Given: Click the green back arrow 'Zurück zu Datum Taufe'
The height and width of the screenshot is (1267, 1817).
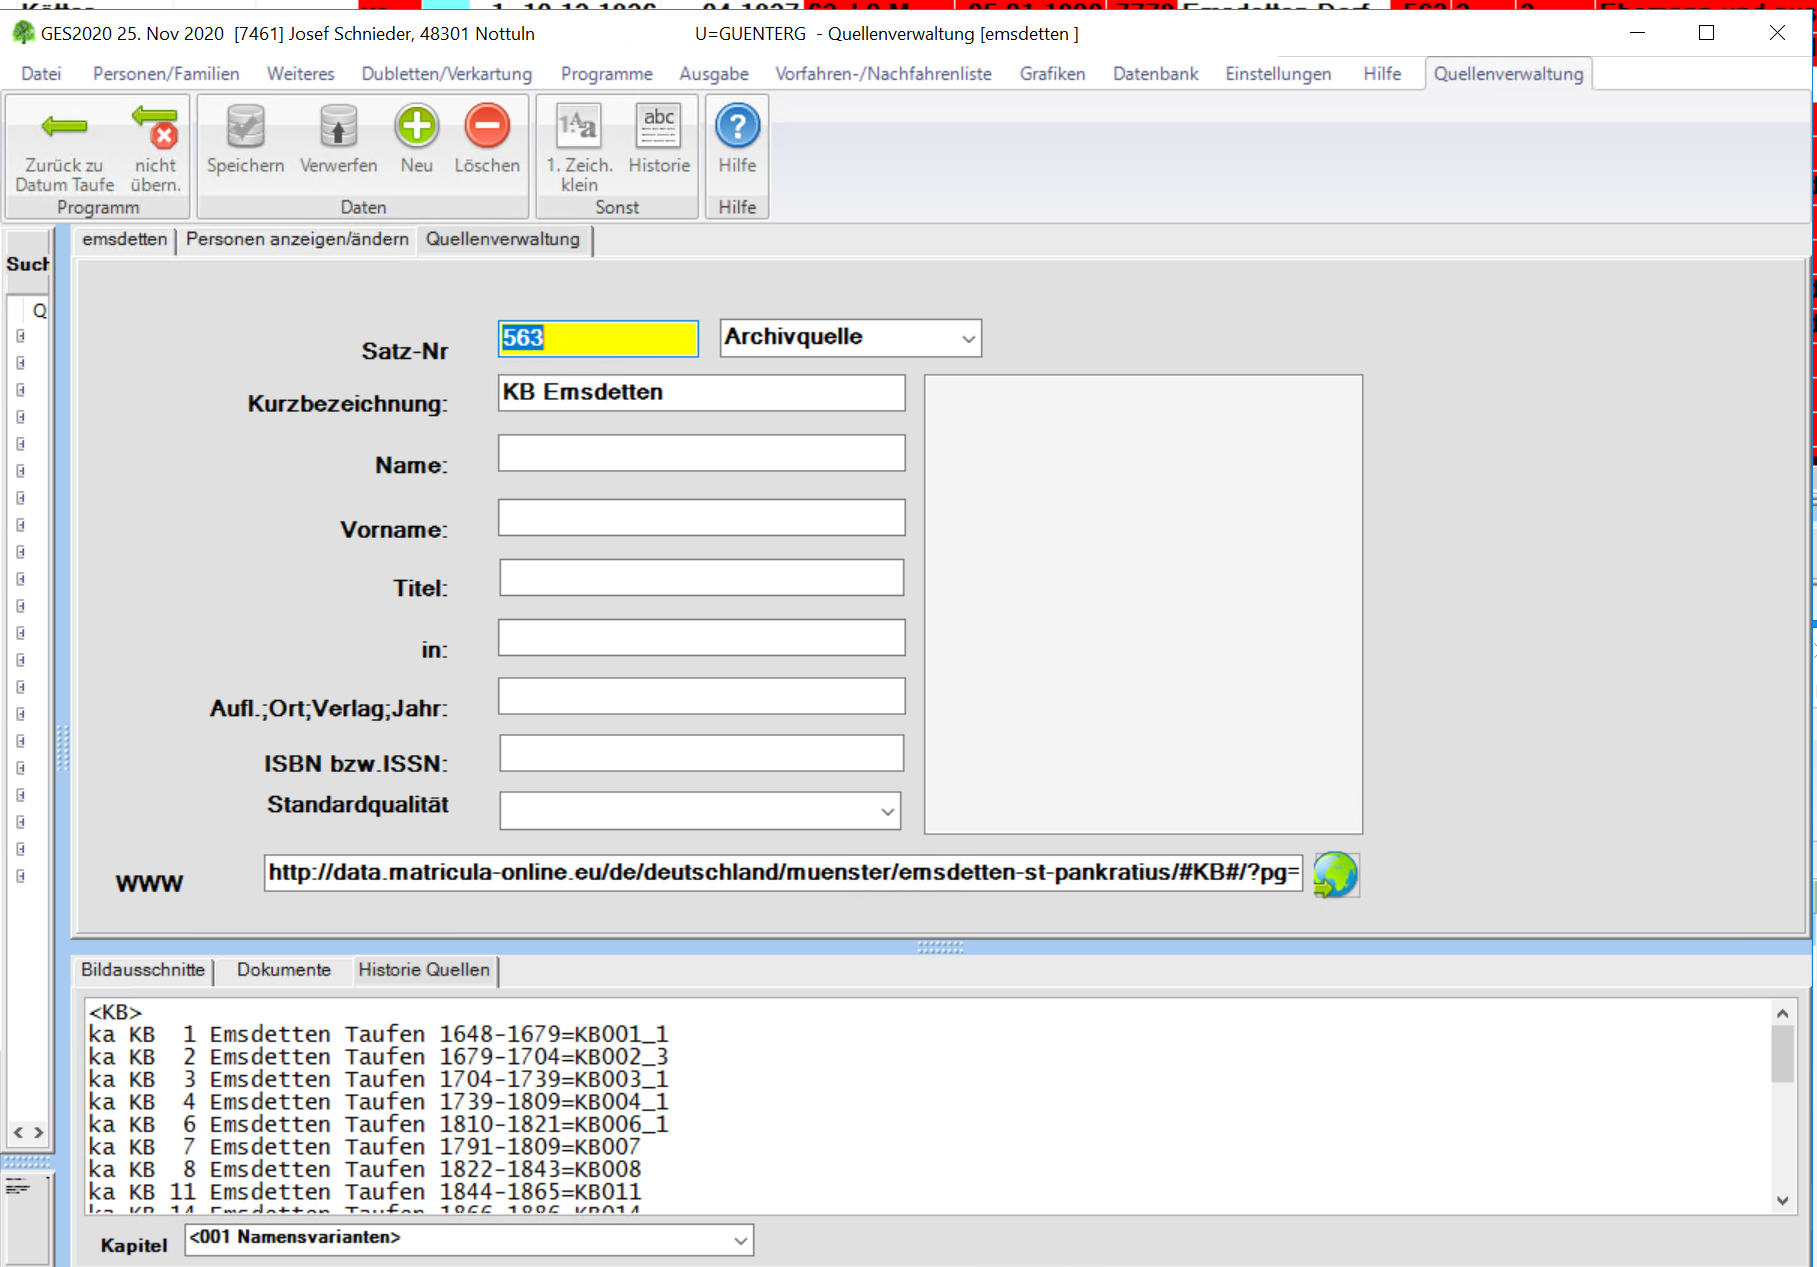Looking at the screenshot, I should point(64,126).
